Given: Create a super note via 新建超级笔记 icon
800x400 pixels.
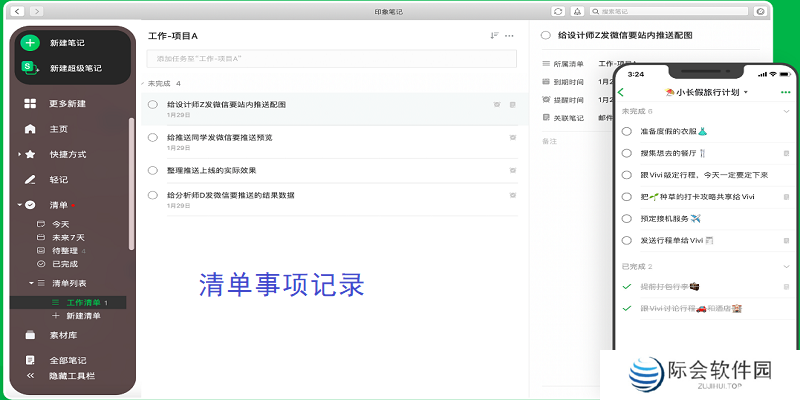Looking at the screenshot, I should [30, 68].
